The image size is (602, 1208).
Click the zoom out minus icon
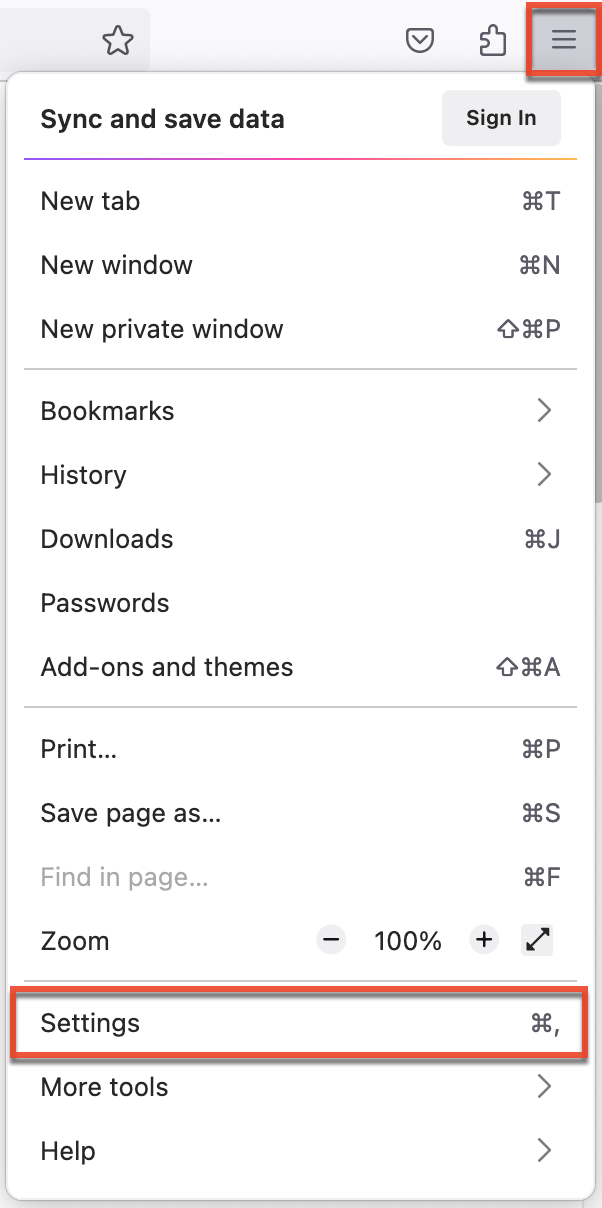click(330, 940)
